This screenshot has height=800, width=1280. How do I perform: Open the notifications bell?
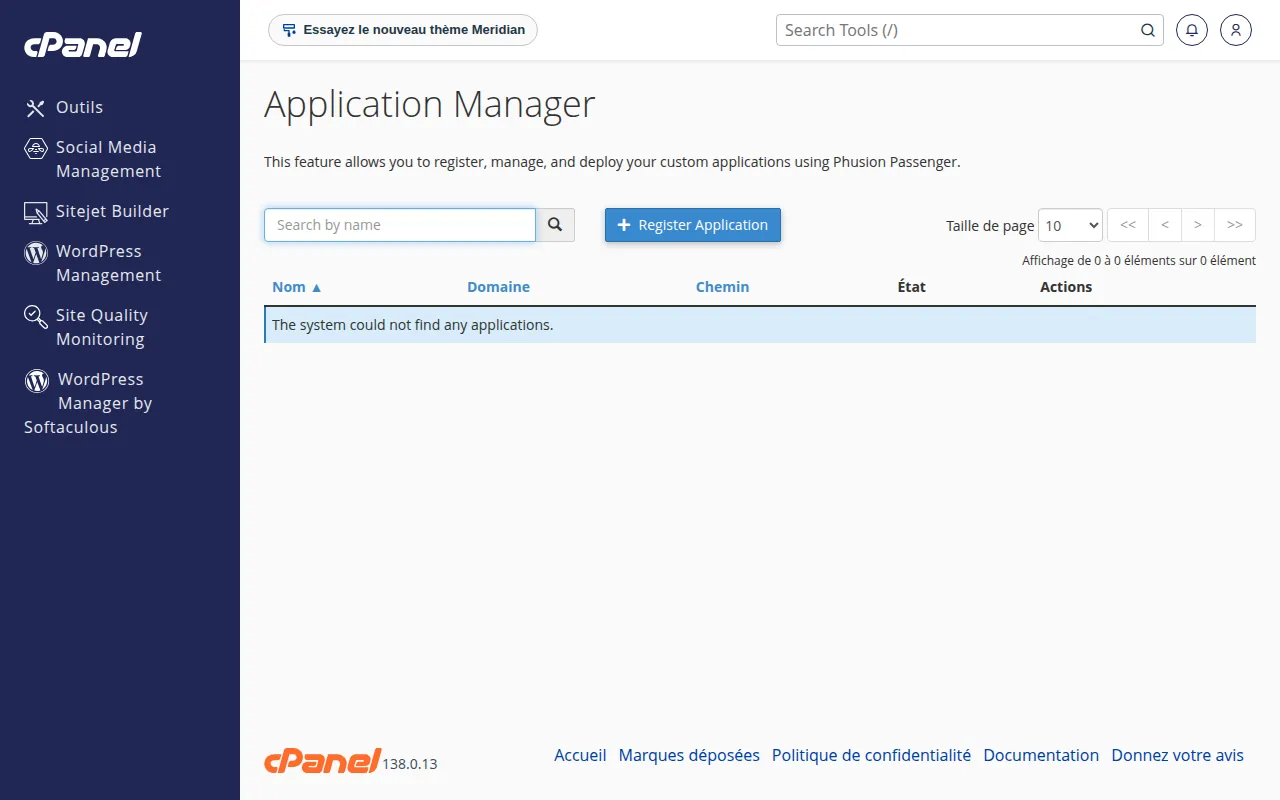point(1192,30)
